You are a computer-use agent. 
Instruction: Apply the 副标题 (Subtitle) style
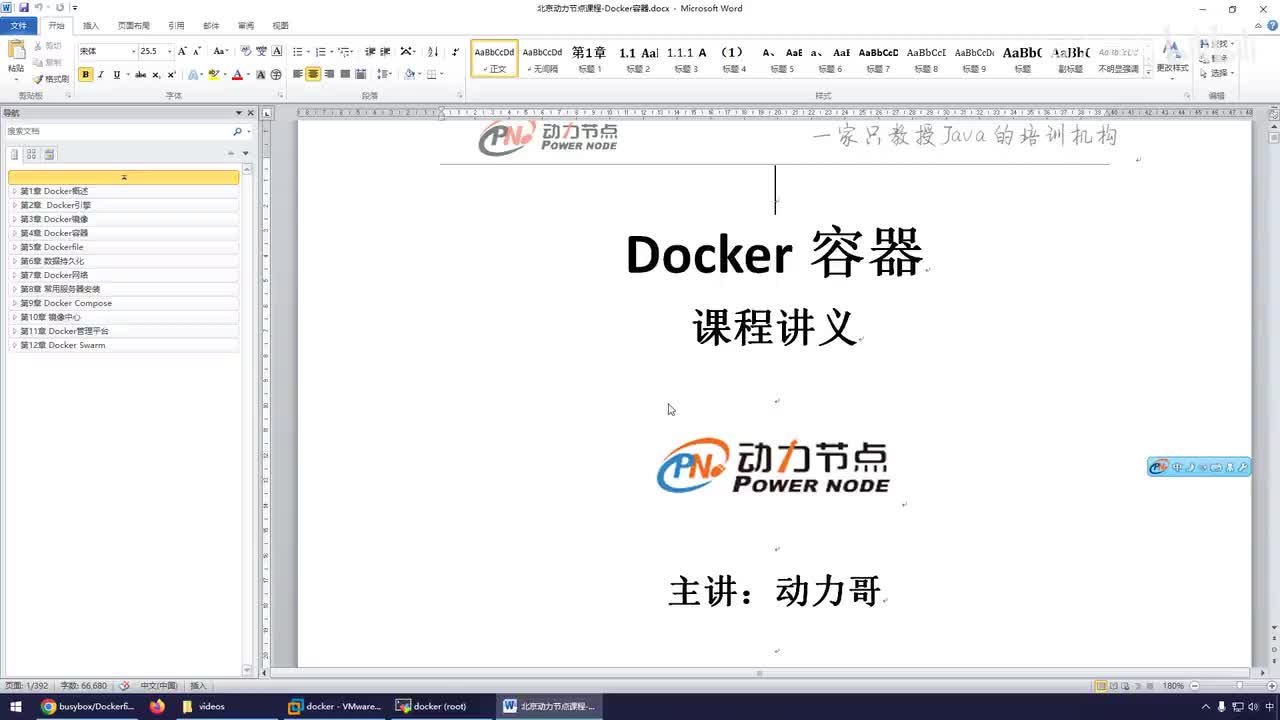[1070, 58]
